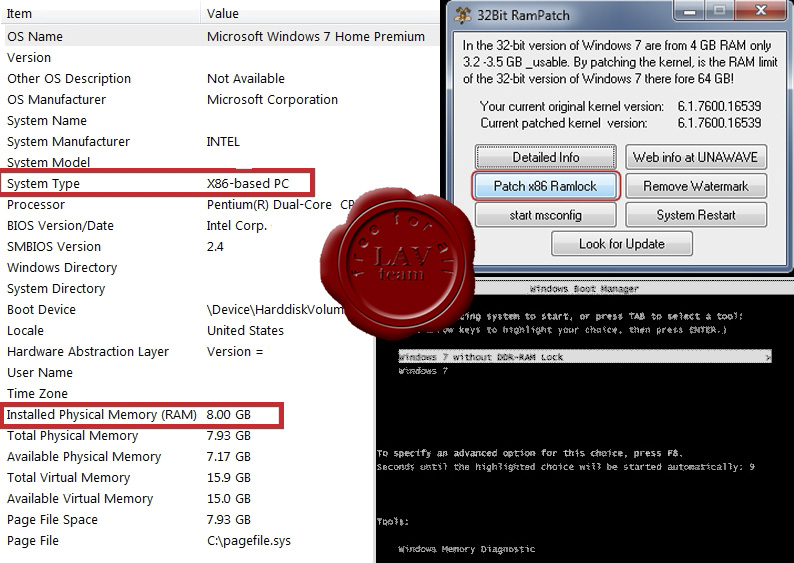Select the OS Name row
The height and width of the screenshot is (563, 794).
click(220, 36)
